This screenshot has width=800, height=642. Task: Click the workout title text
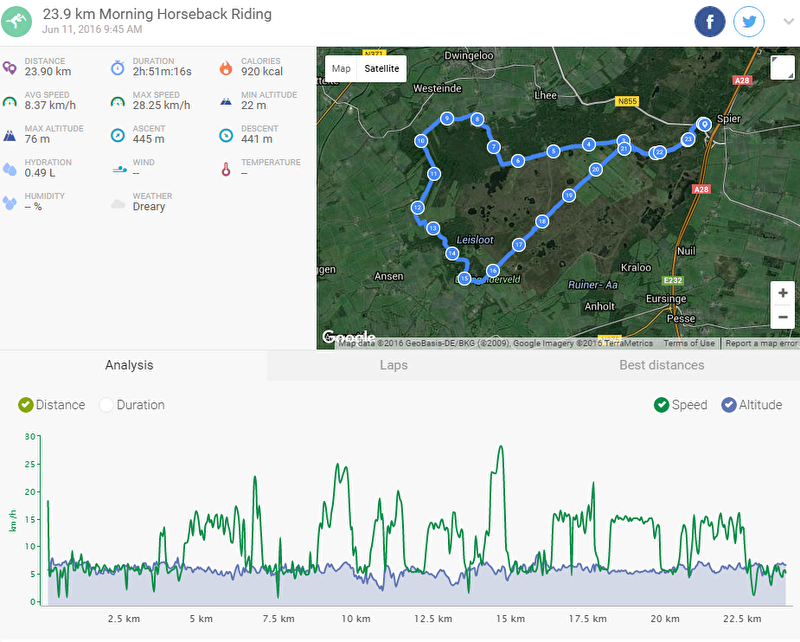pyautogui.click(x=157, y=14)
